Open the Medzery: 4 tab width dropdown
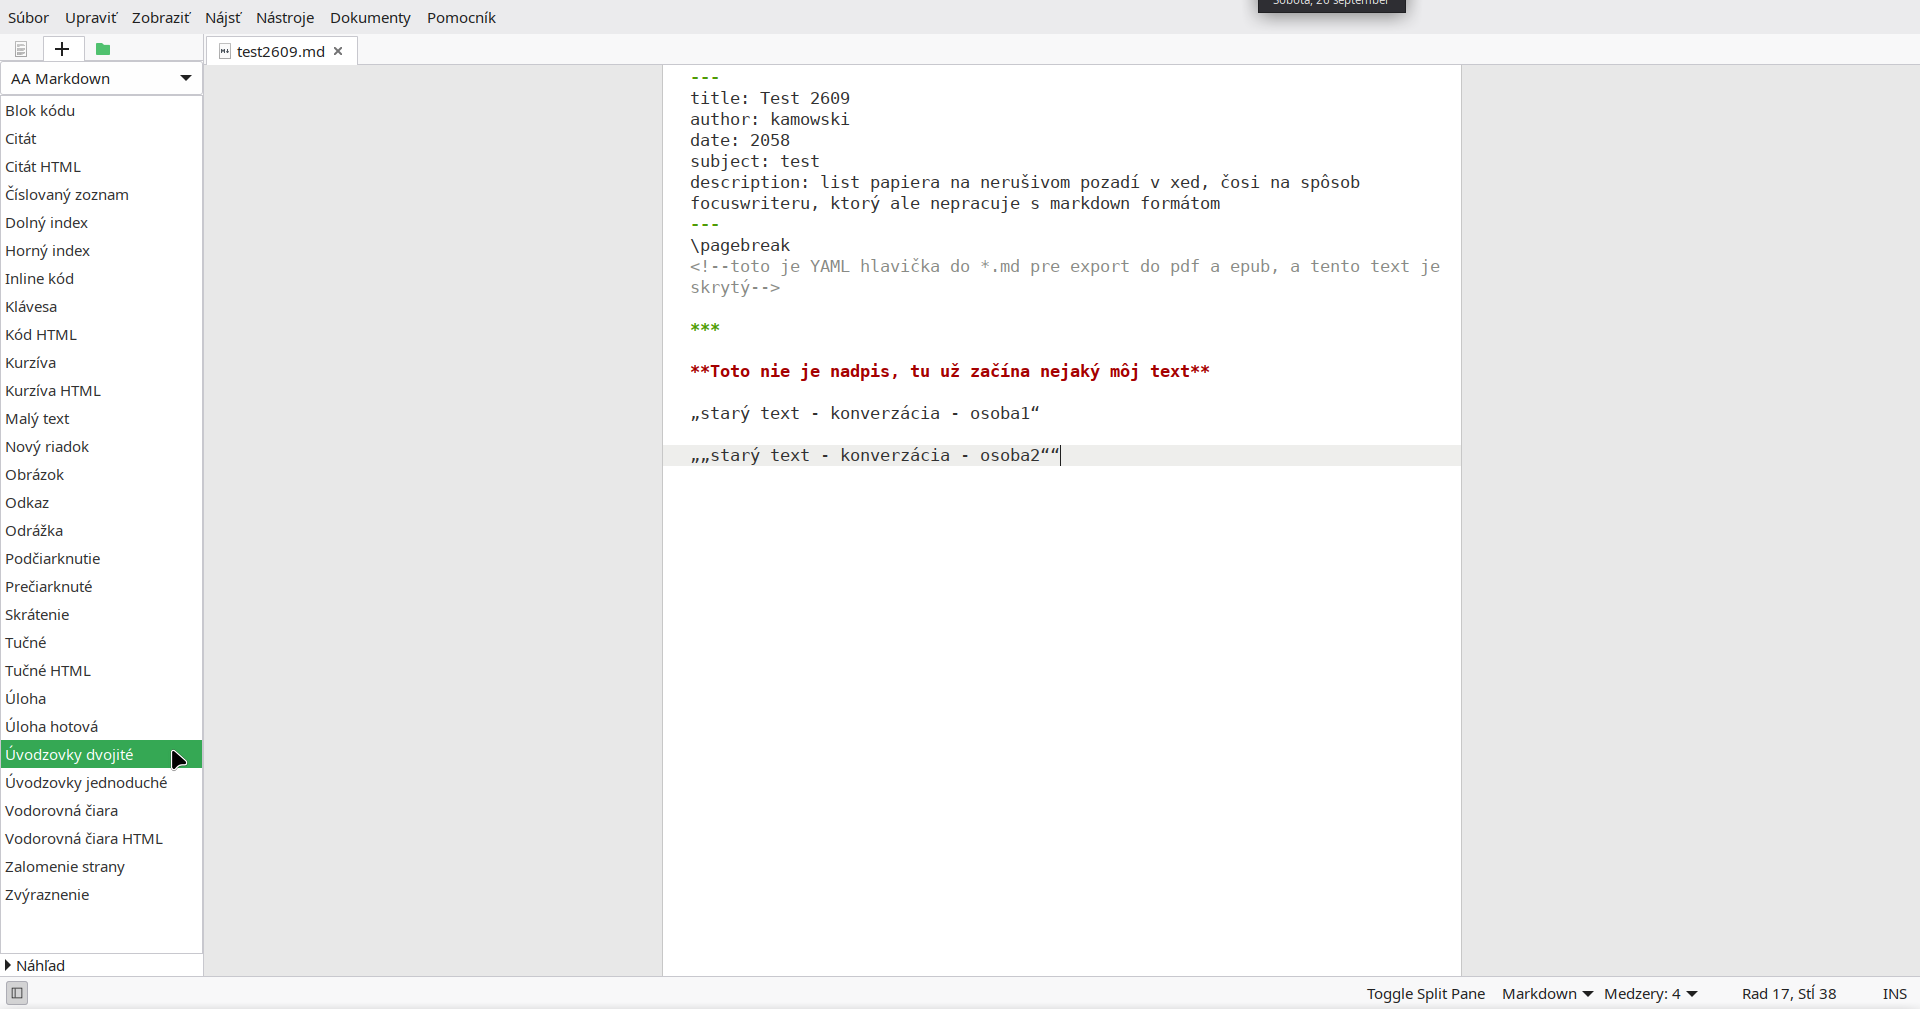The image size is (1920, 1009). pyautogui.click(x=1651, y=993)
